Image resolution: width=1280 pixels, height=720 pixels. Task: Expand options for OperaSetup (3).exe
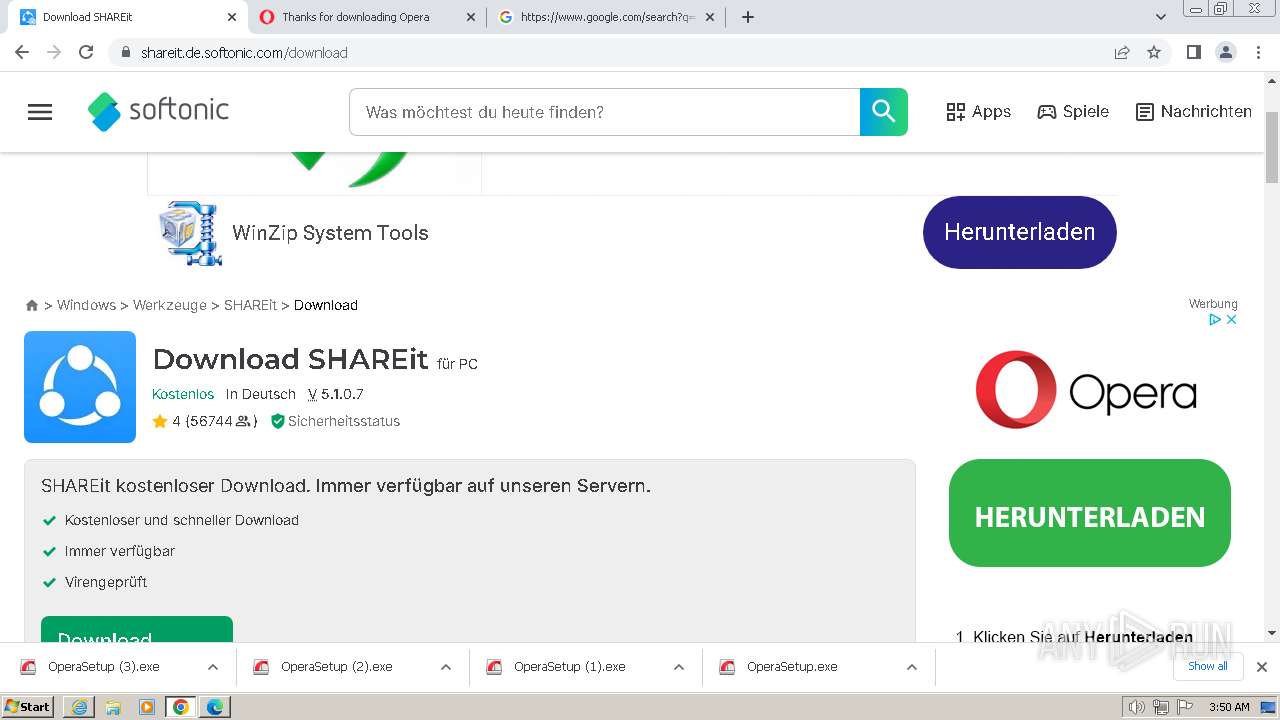(x=213, y=667)
